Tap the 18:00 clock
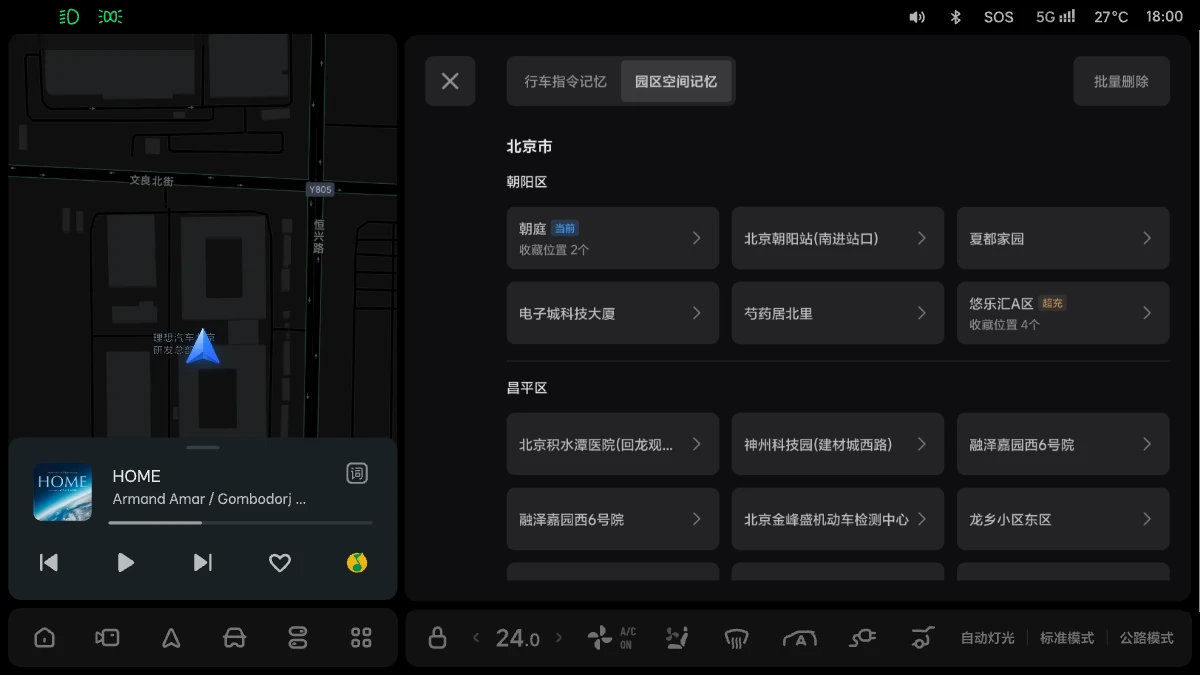 click(x=1164, y=17)
